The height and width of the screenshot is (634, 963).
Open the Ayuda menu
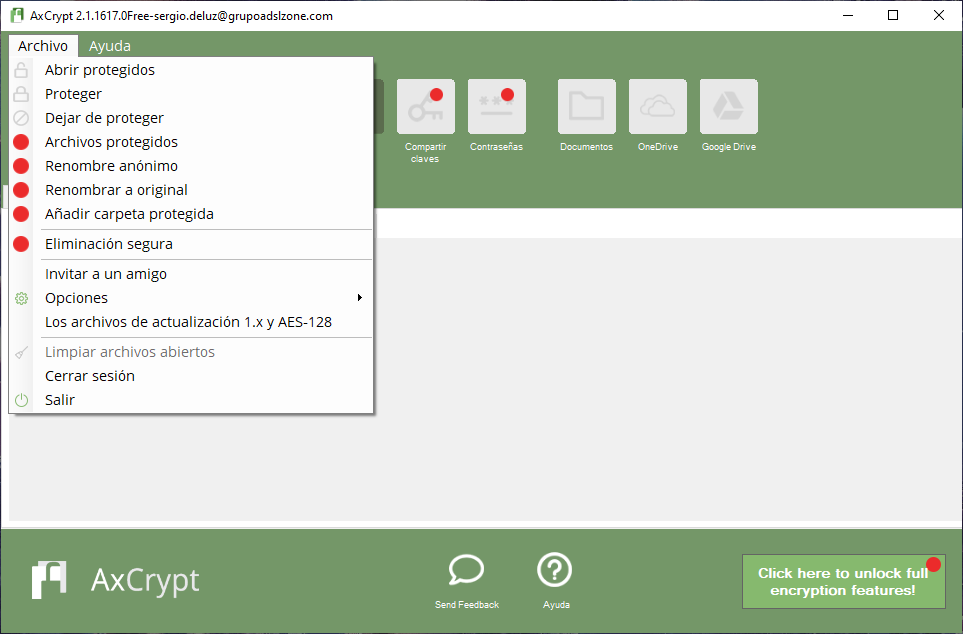tap(109, 46)
